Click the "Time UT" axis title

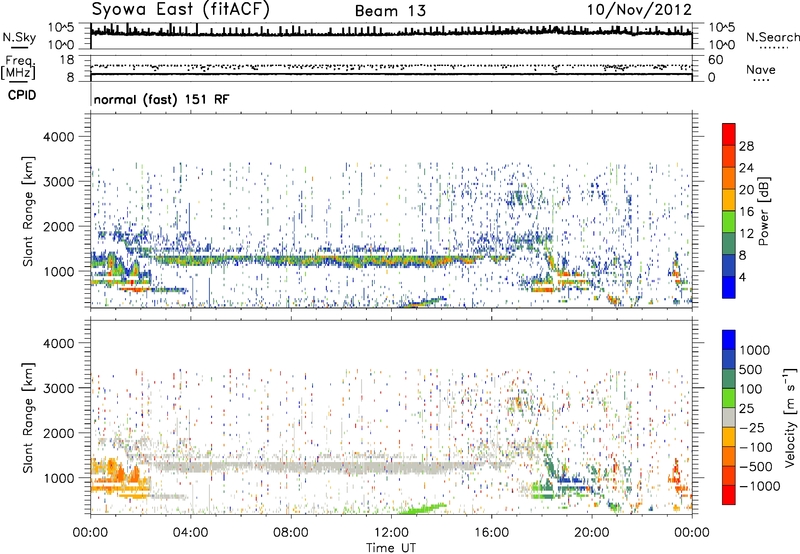coord(391,548)
